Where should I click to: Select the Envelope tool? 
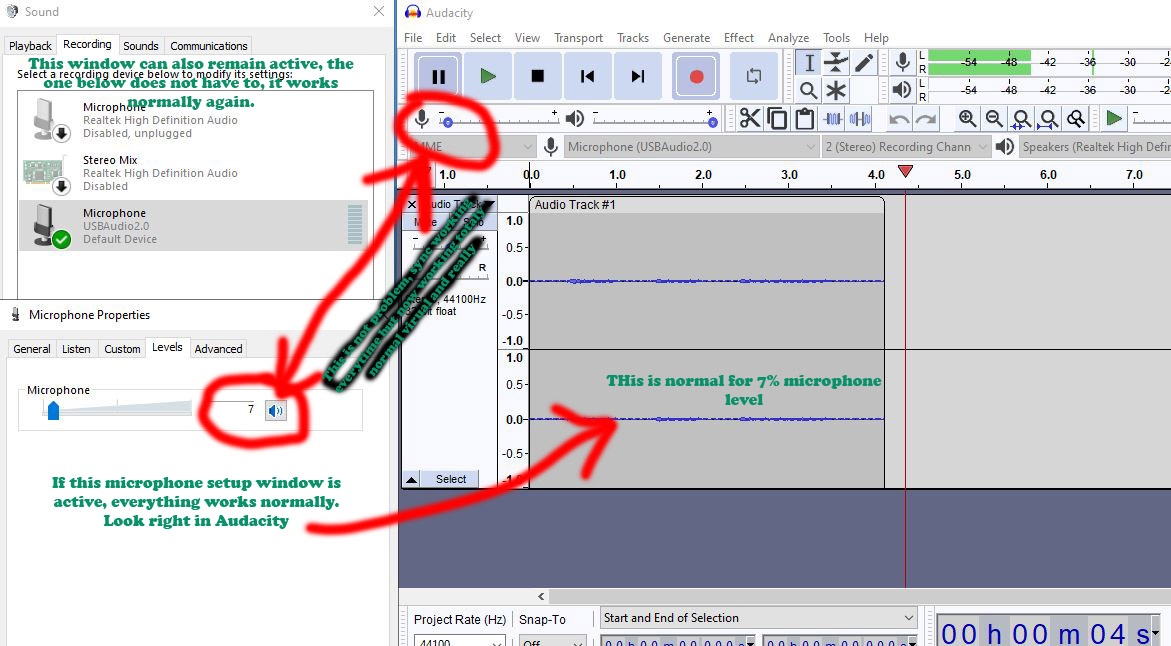pyautogui.click(x=836, y=63)
